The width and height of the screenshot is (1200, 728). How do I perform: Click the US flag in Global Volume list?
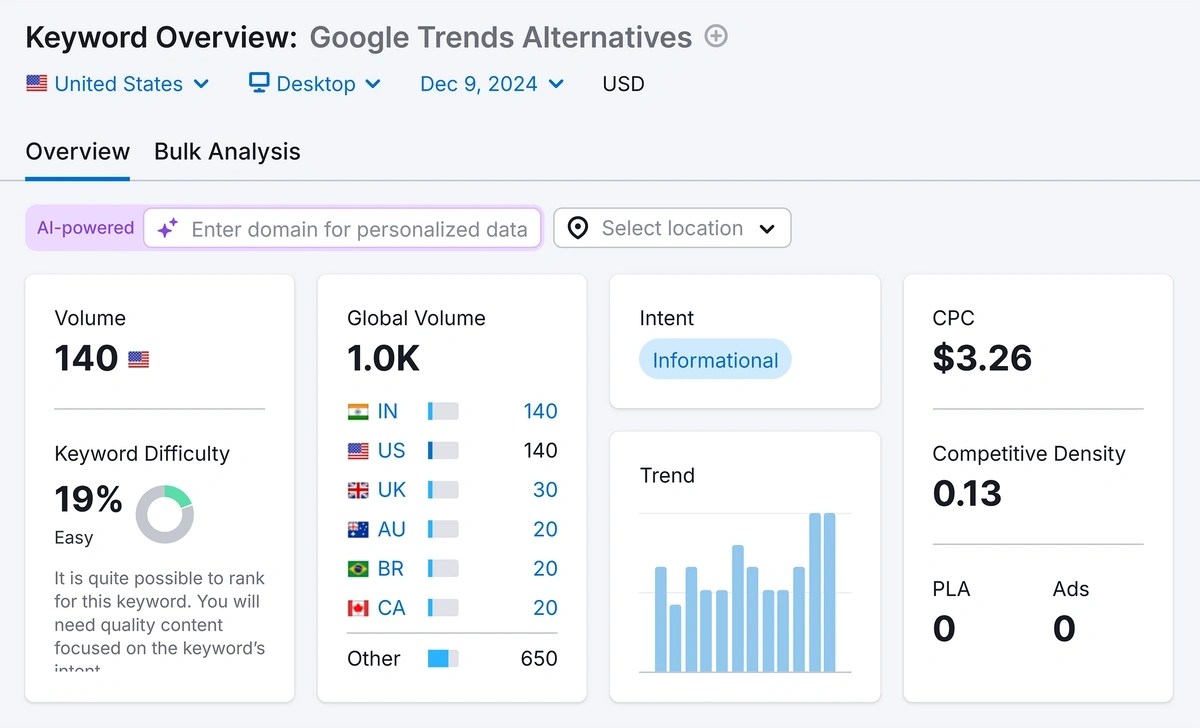pyautogui.click(x=358, y=451)
